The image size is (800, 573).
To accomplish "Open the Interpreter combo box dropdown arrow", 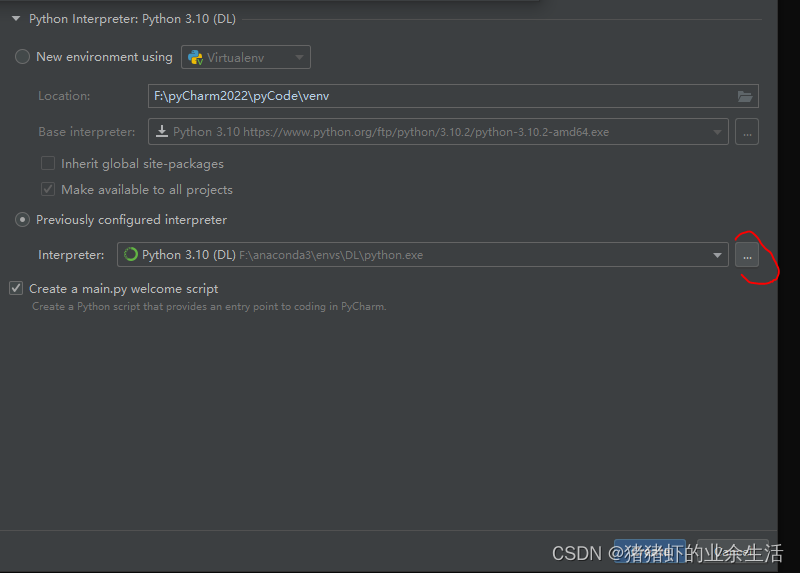I will point(717,255).
